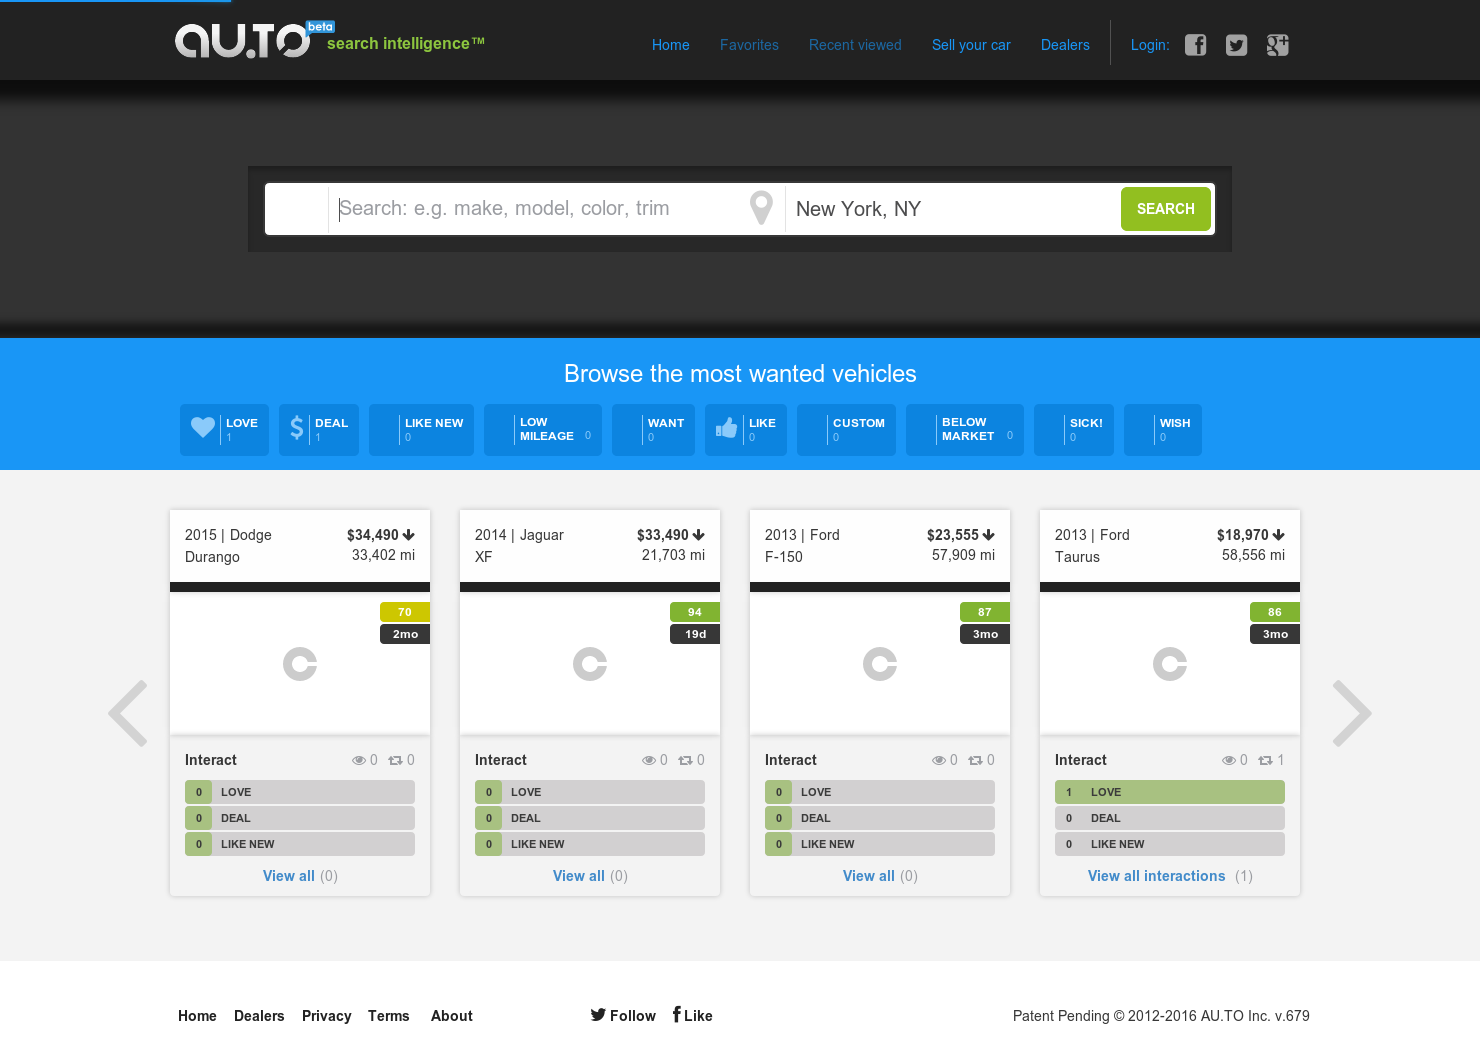Click price drop arrow on Ford Taurus
The image size is (1480, 1037).
(x=1279, y=535)
